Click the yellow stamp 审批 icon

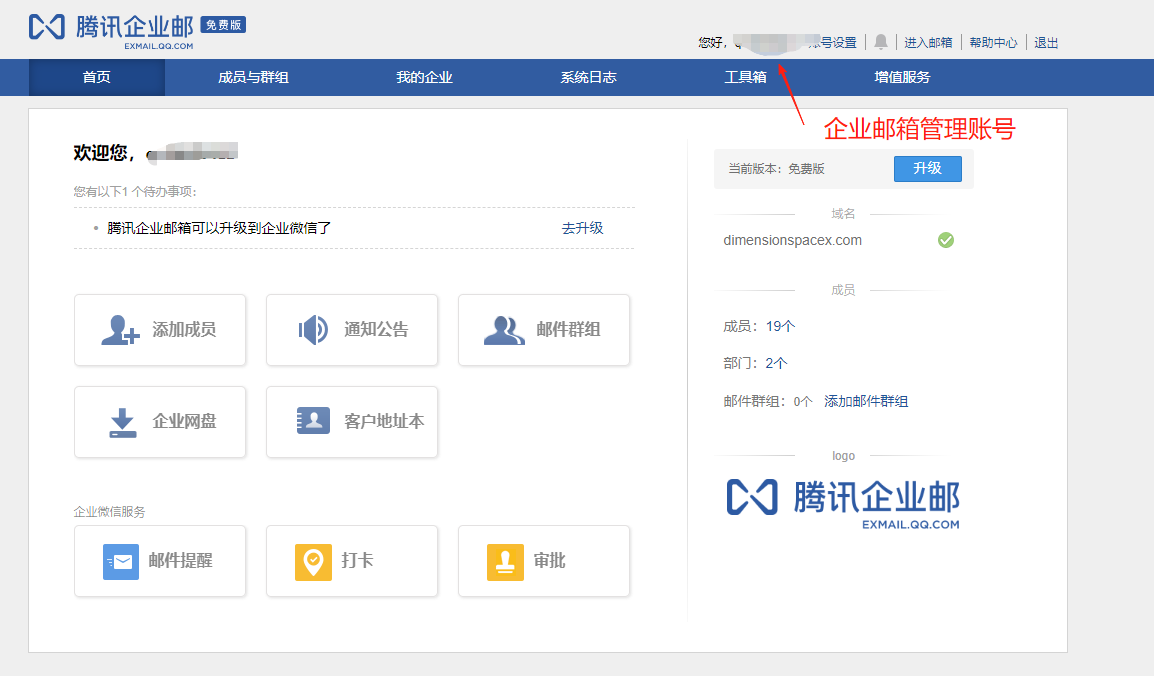(x=505, y=562)
